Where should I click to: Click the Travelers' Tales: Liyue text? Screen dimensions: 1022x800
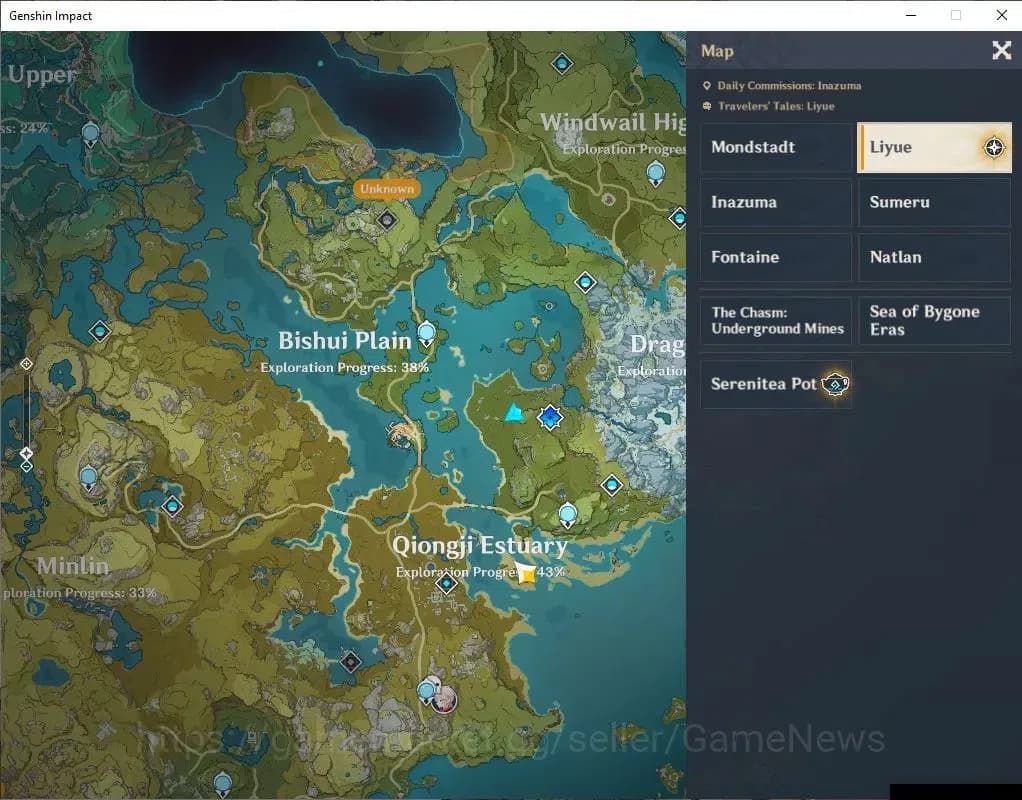click(x=776, y=106)
